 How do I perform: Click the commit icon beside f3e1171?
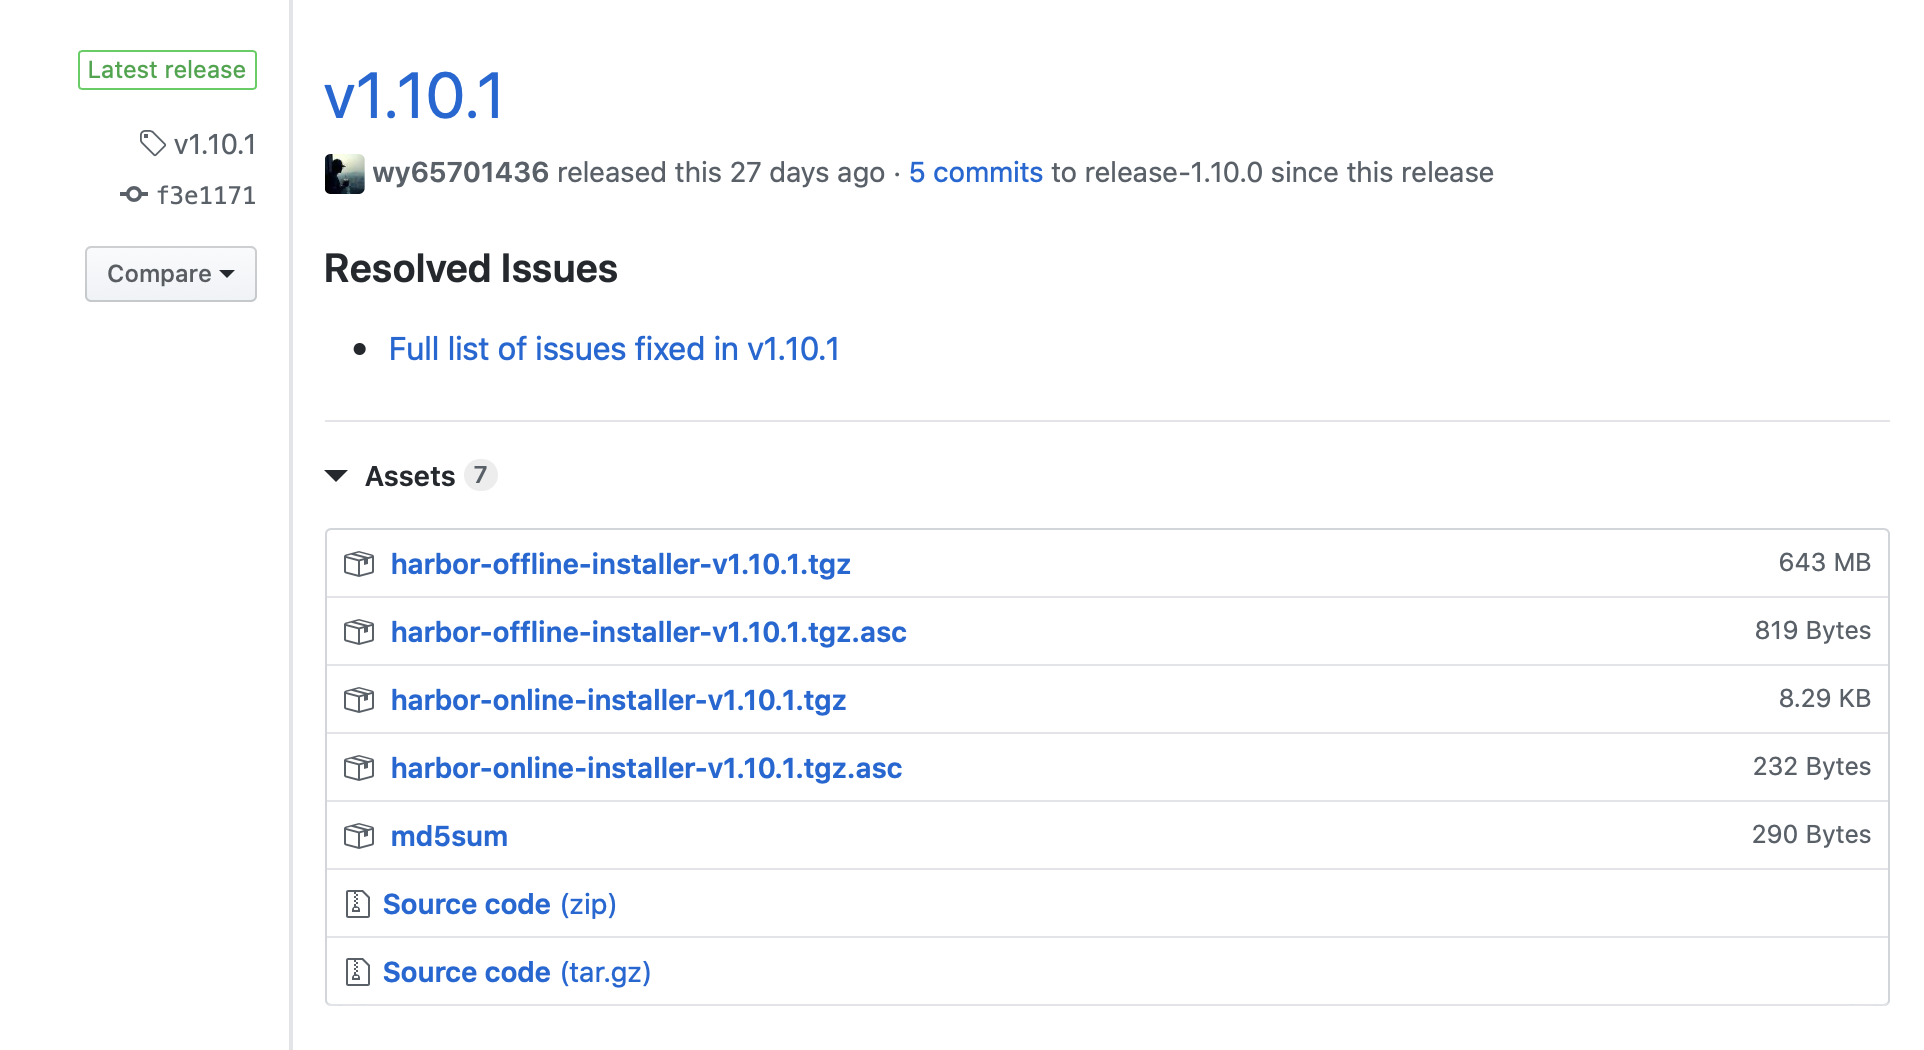134,195
